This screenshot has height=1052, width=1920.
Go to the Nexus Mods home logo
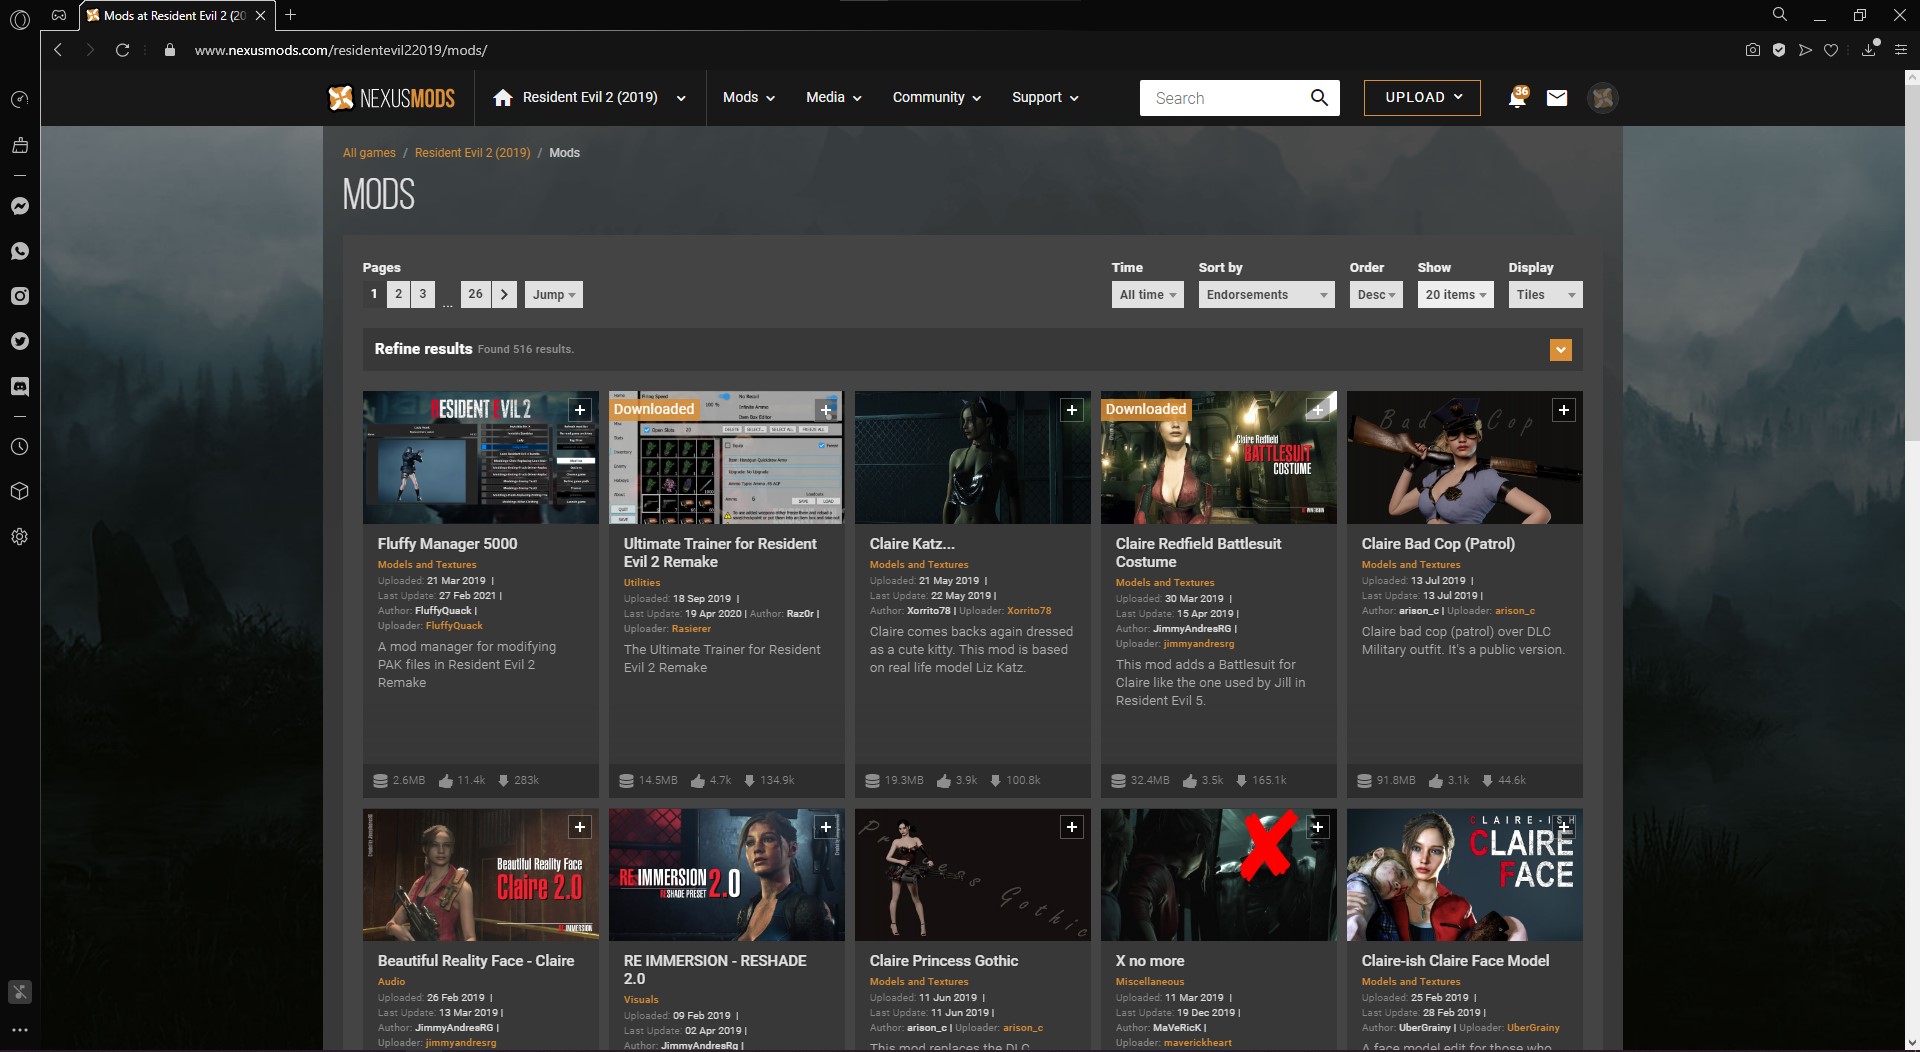(392, 98)
